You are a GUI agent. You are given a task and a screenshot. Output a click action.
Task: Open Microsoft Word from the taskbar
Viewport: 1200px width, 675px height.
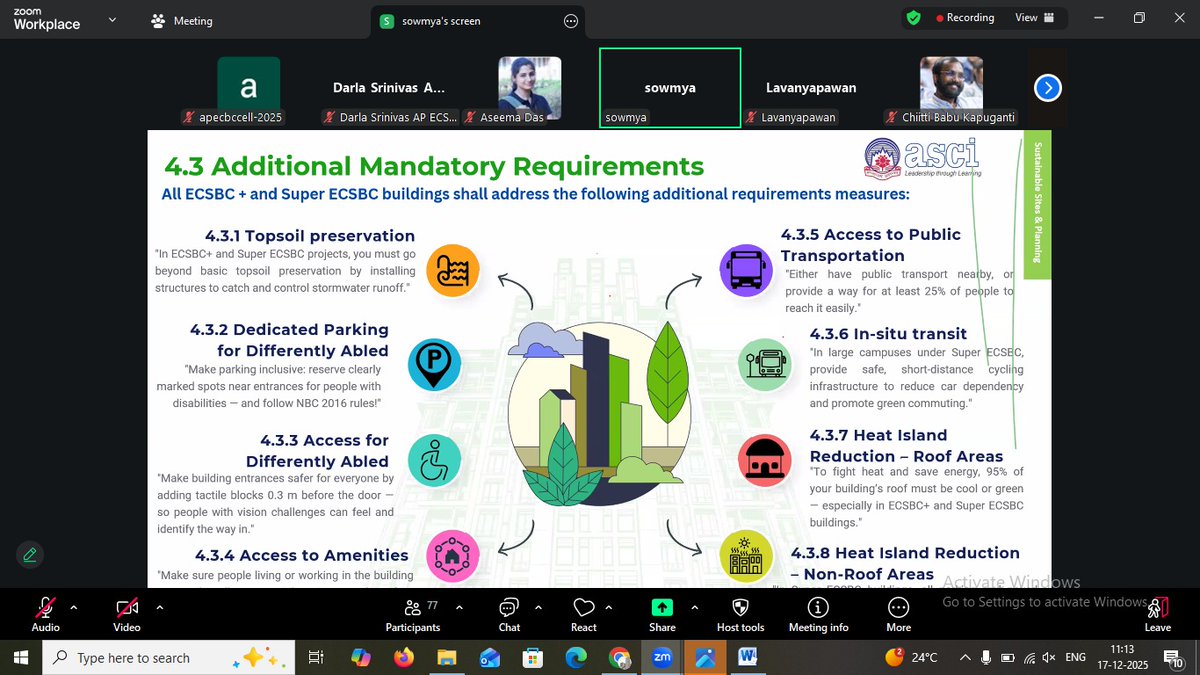point(748,657)
